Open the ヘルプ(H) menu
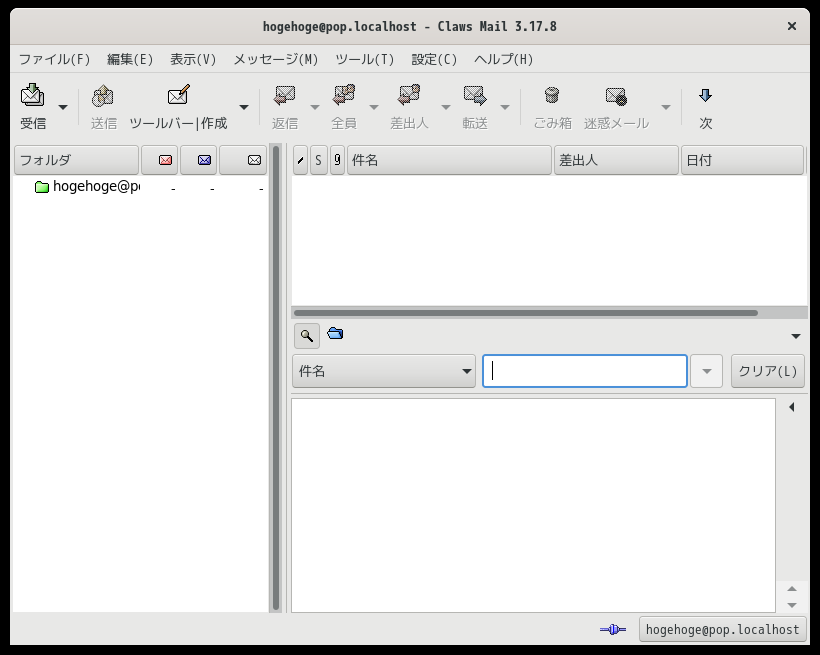 tap(504, 59)
